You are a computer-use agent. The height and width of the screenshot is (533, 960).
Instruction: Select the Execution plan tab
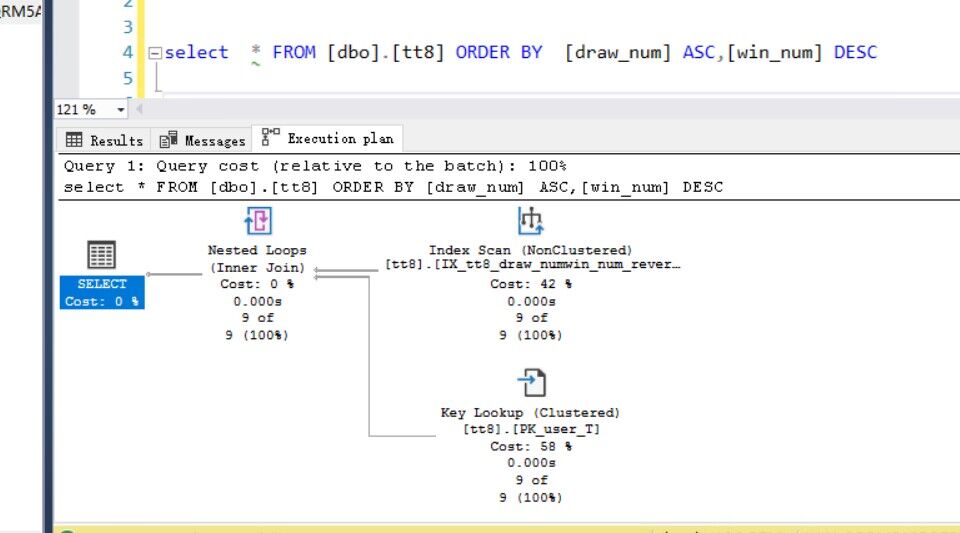[329, 139]
